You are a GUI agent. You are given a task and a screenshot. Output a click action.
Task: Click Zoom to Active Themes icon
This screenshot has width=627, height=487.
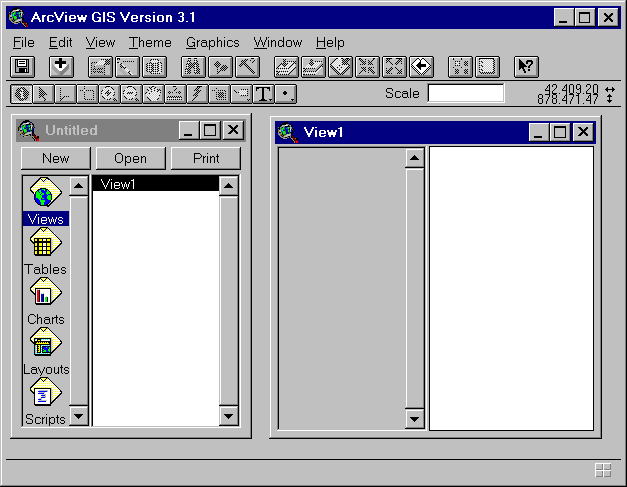coord(314,66)
